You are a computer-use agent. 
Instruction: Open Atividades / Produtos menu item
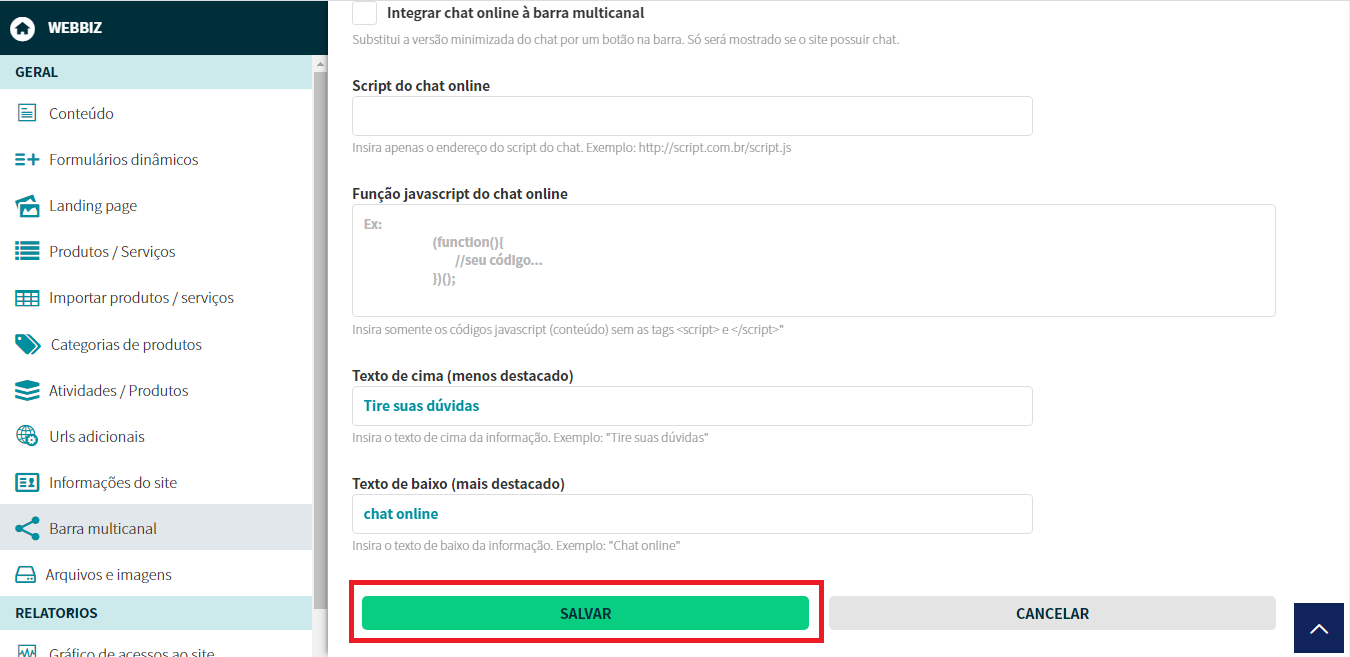pyautogui.click(x=118, y=391)
